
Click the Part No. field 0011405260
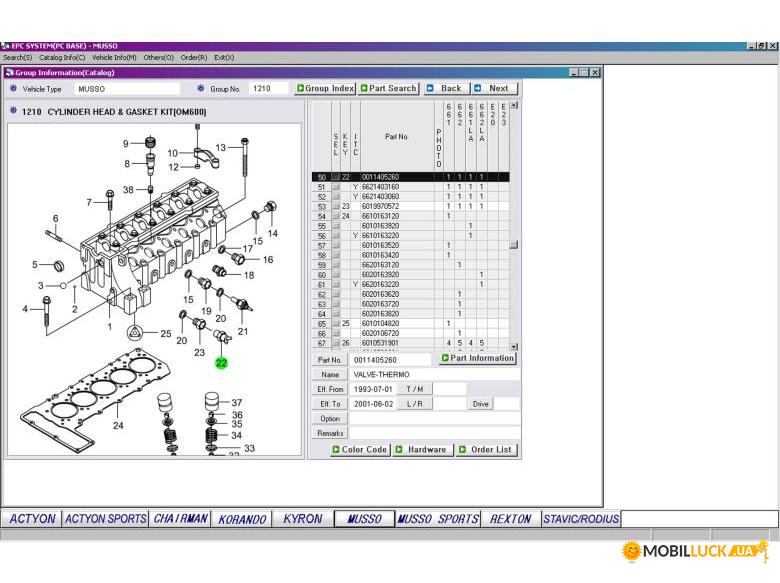coord(391,360)
